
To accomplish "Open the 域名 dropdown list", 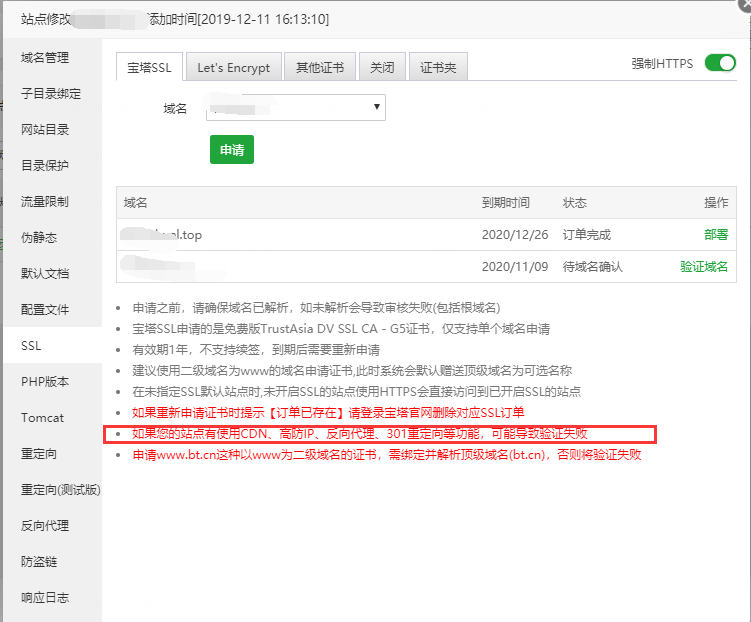I will [x=296, y=108].
